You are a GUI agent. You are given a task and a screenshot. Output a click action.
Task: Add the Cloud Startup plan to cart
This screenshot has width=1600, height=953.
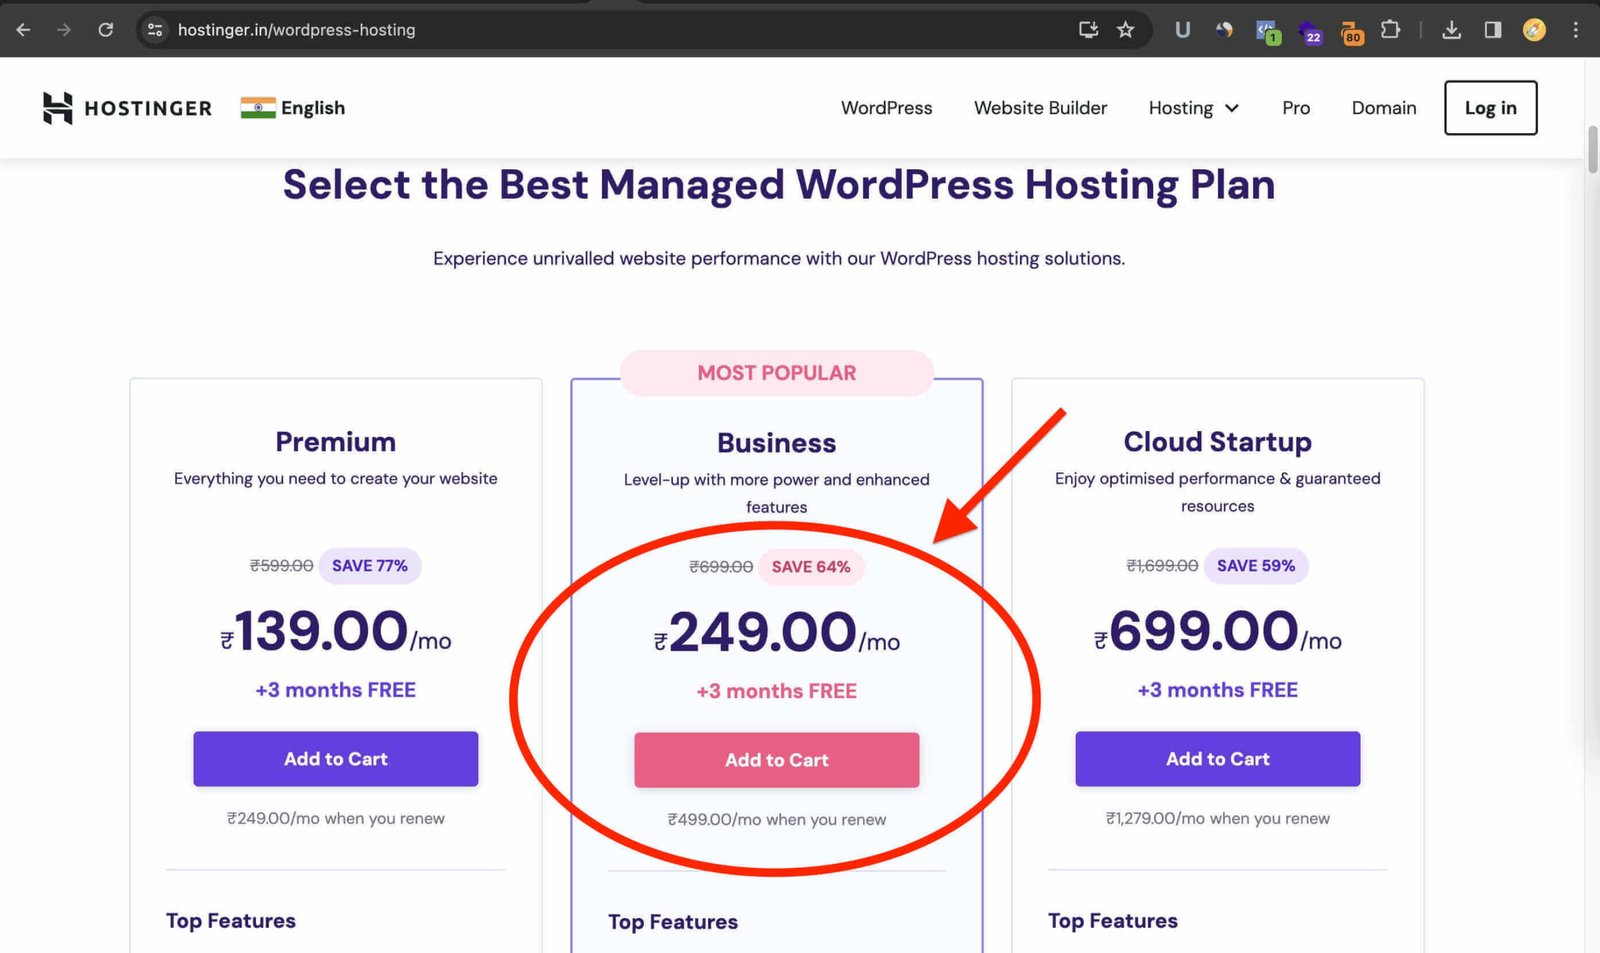tap(1218, 759)
